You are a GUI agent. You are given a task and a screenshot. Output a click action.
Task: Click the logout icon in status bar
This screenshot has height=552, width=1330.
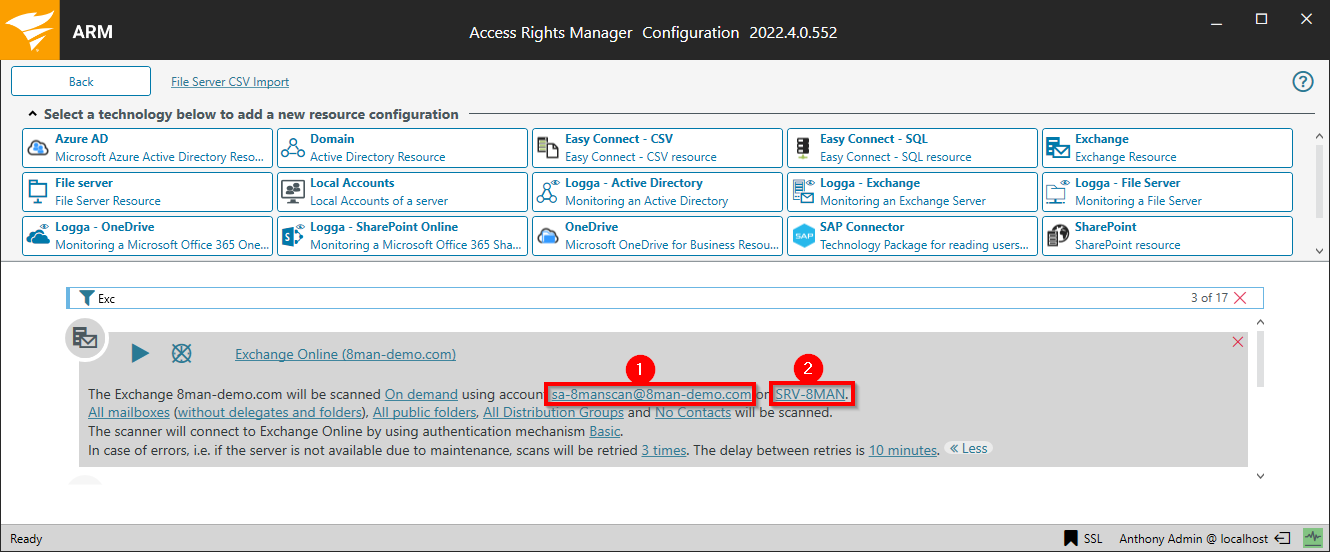1283,539
